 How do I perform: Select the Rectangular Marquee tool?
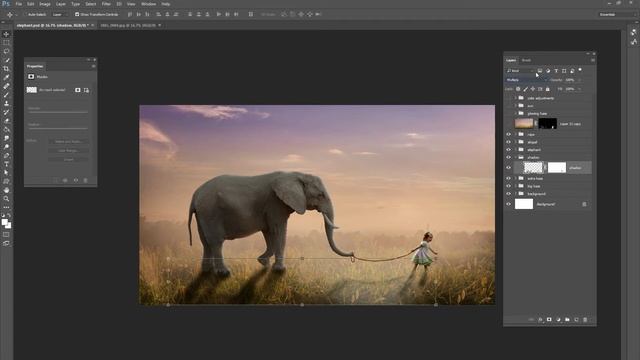pos(6,43)
